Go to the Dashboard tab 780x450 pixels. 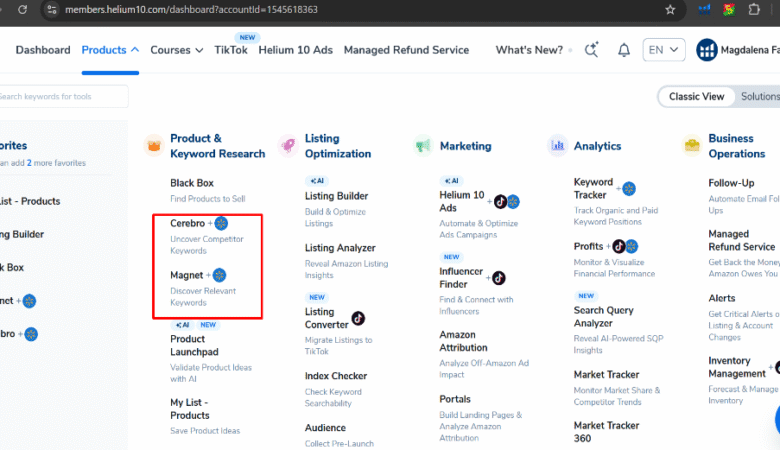[x=43, y=50]
